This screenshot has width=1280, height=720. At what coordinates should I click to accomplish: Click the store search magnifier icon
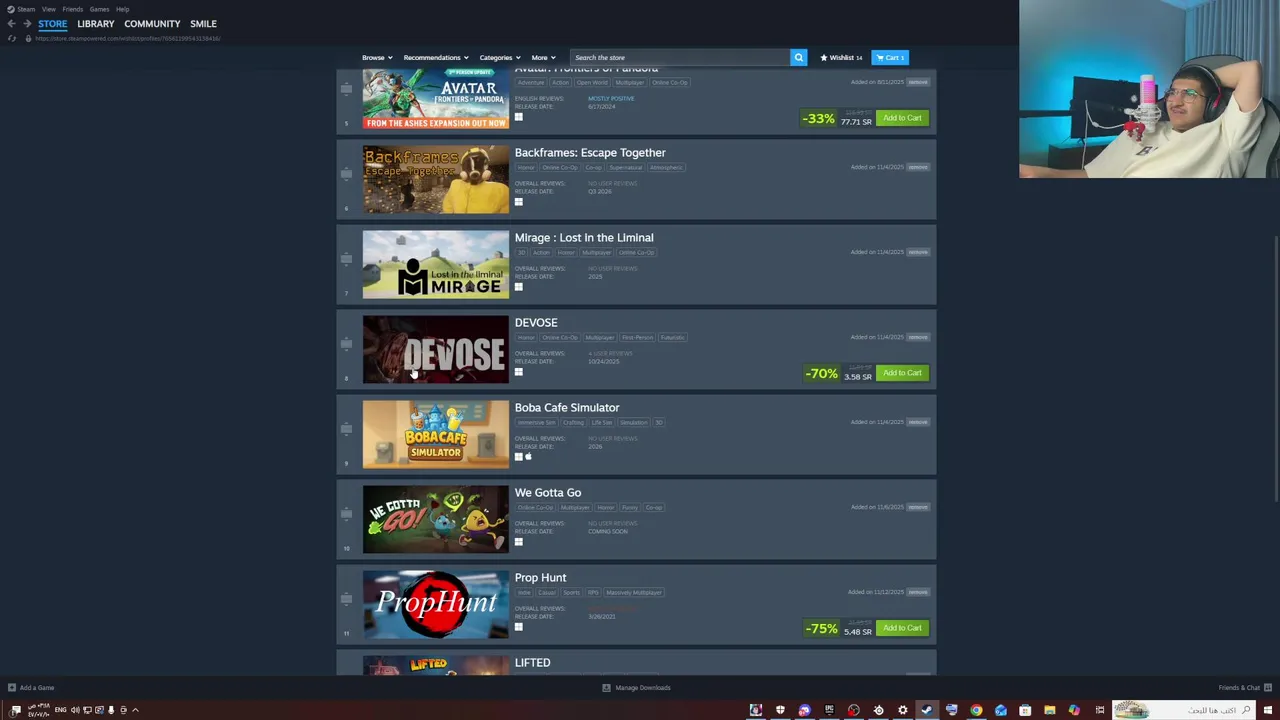tap(798, 58)
